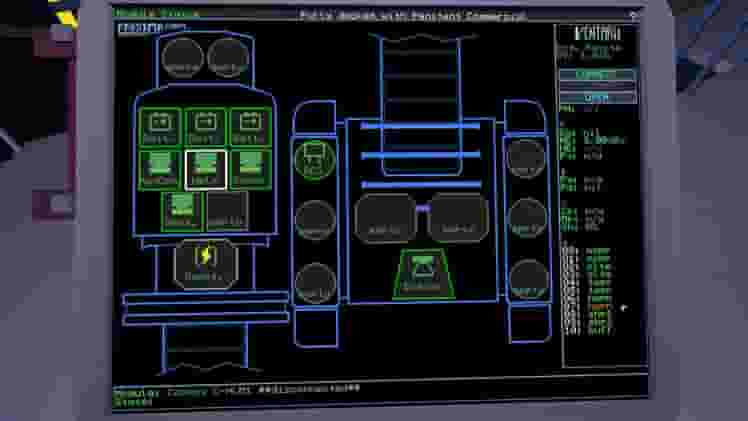Select the green module right of the white-outlined one

point(251,170)
